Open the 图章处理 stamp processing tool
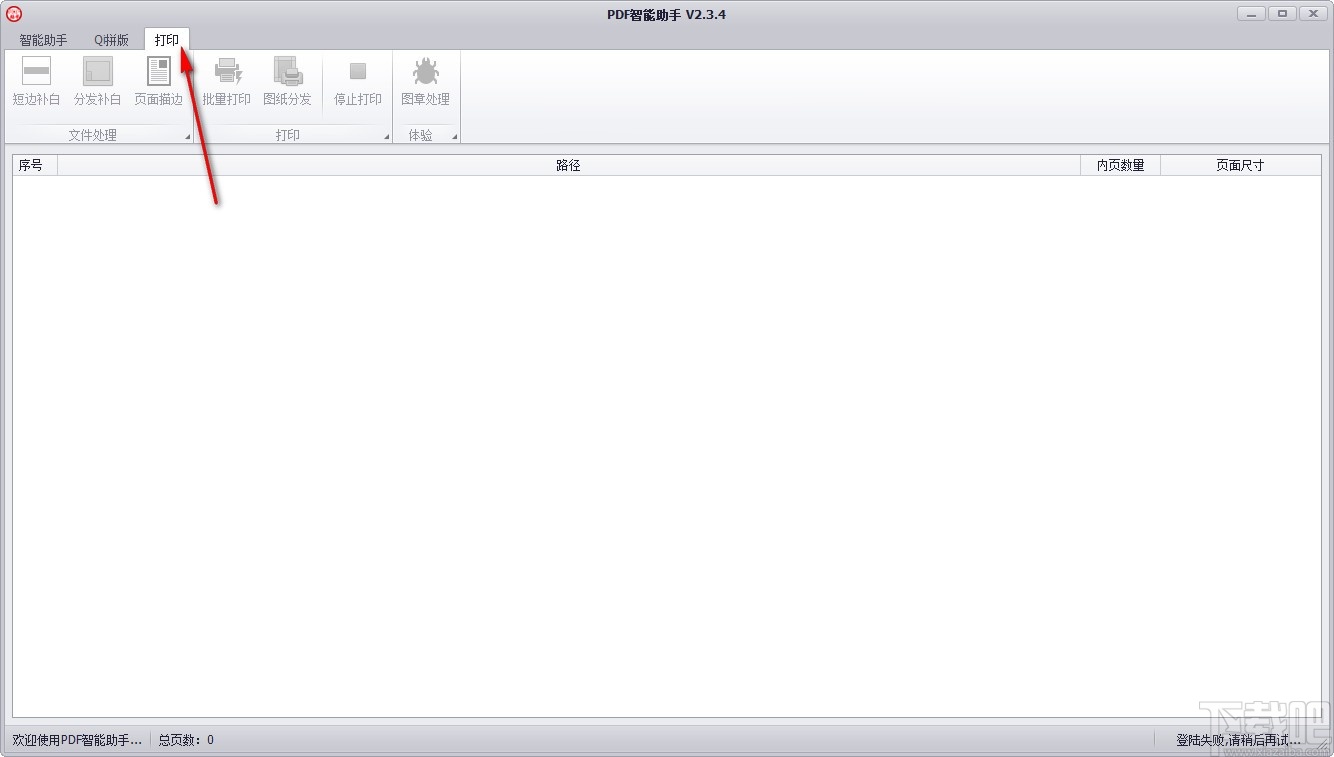1334x757 pixels. click(x=425, y=80)
